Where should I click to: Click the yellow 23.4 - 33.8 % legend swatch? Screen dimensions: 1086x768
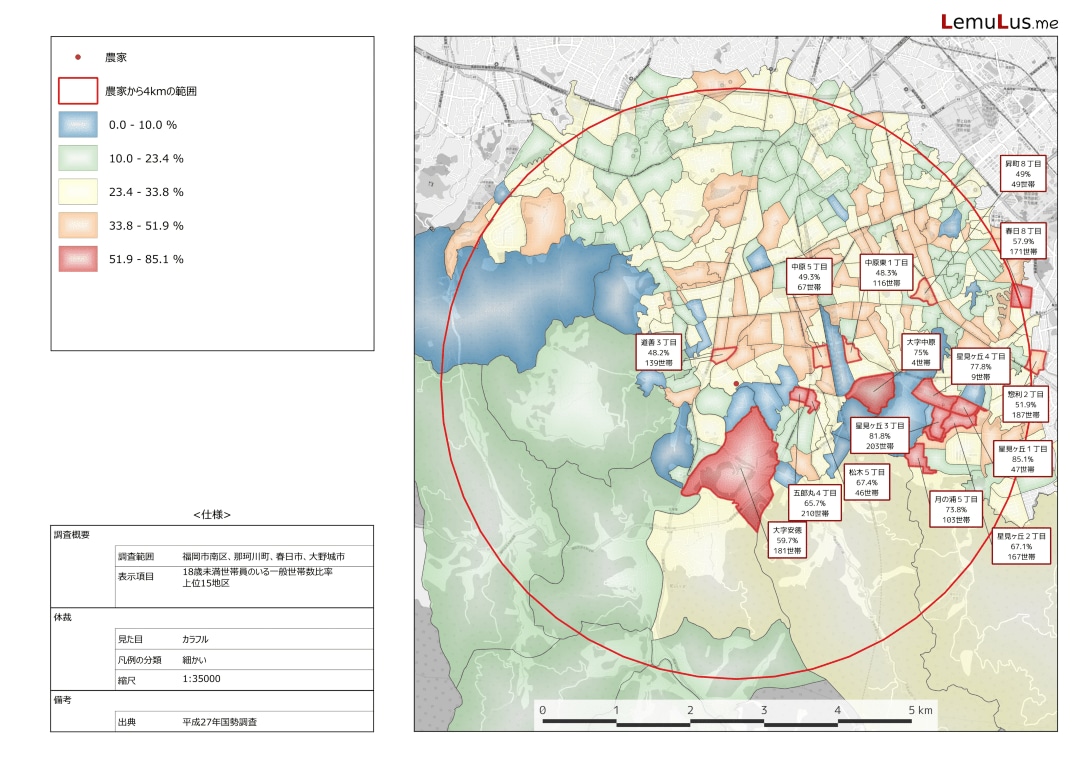(x=78, y=192)
